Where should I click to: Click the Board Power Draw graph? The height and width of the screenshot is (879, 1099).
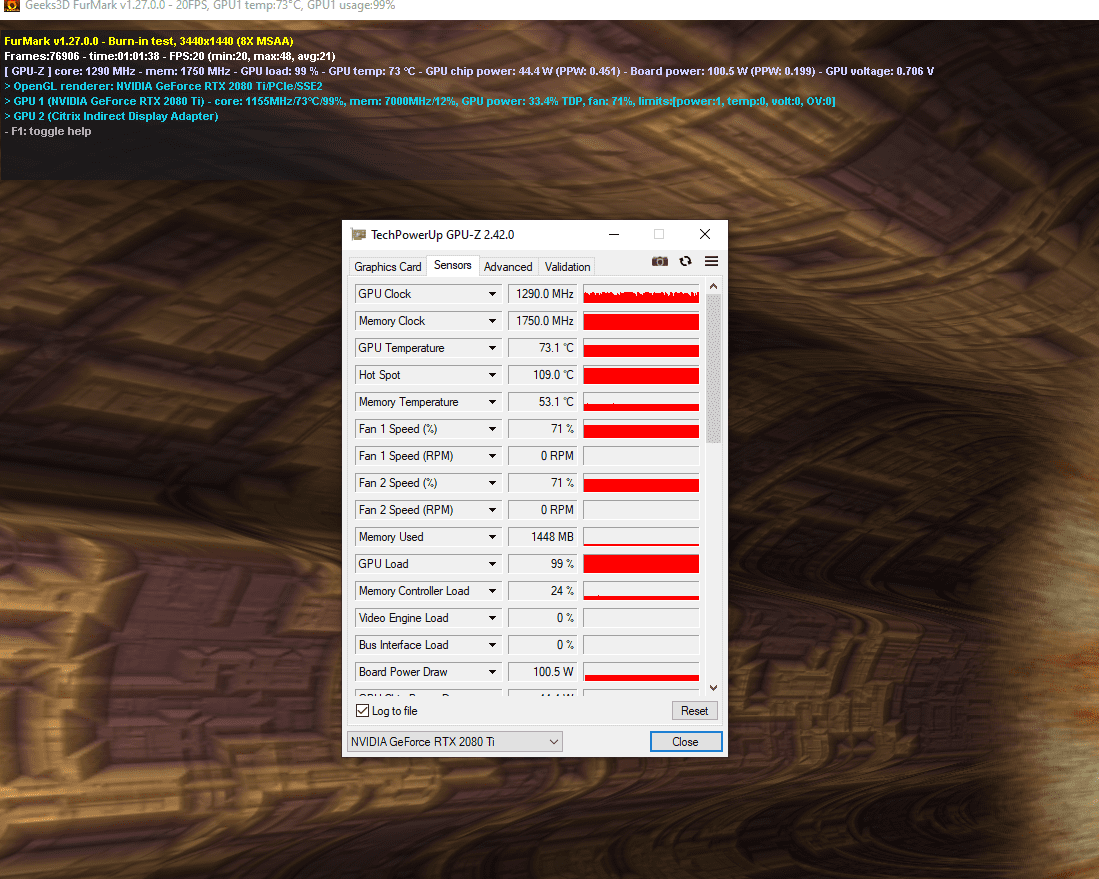click(x=641, y=672)
